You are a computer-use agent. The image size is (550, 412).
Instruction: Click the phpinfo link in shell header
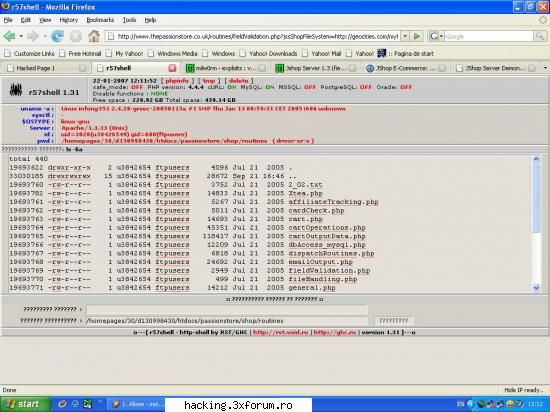(177, 81)
